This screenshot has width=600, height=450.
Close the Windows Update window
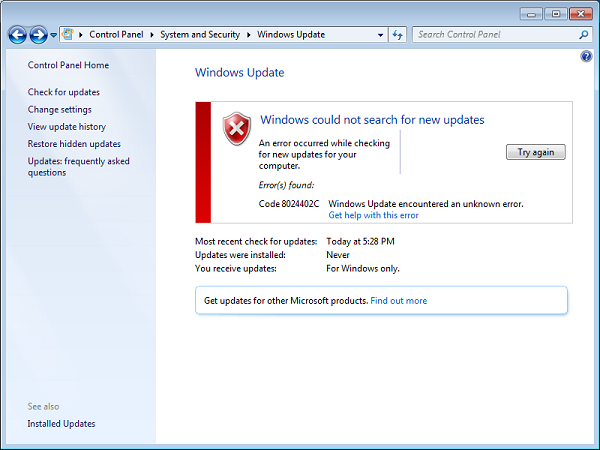pos(581,14)
